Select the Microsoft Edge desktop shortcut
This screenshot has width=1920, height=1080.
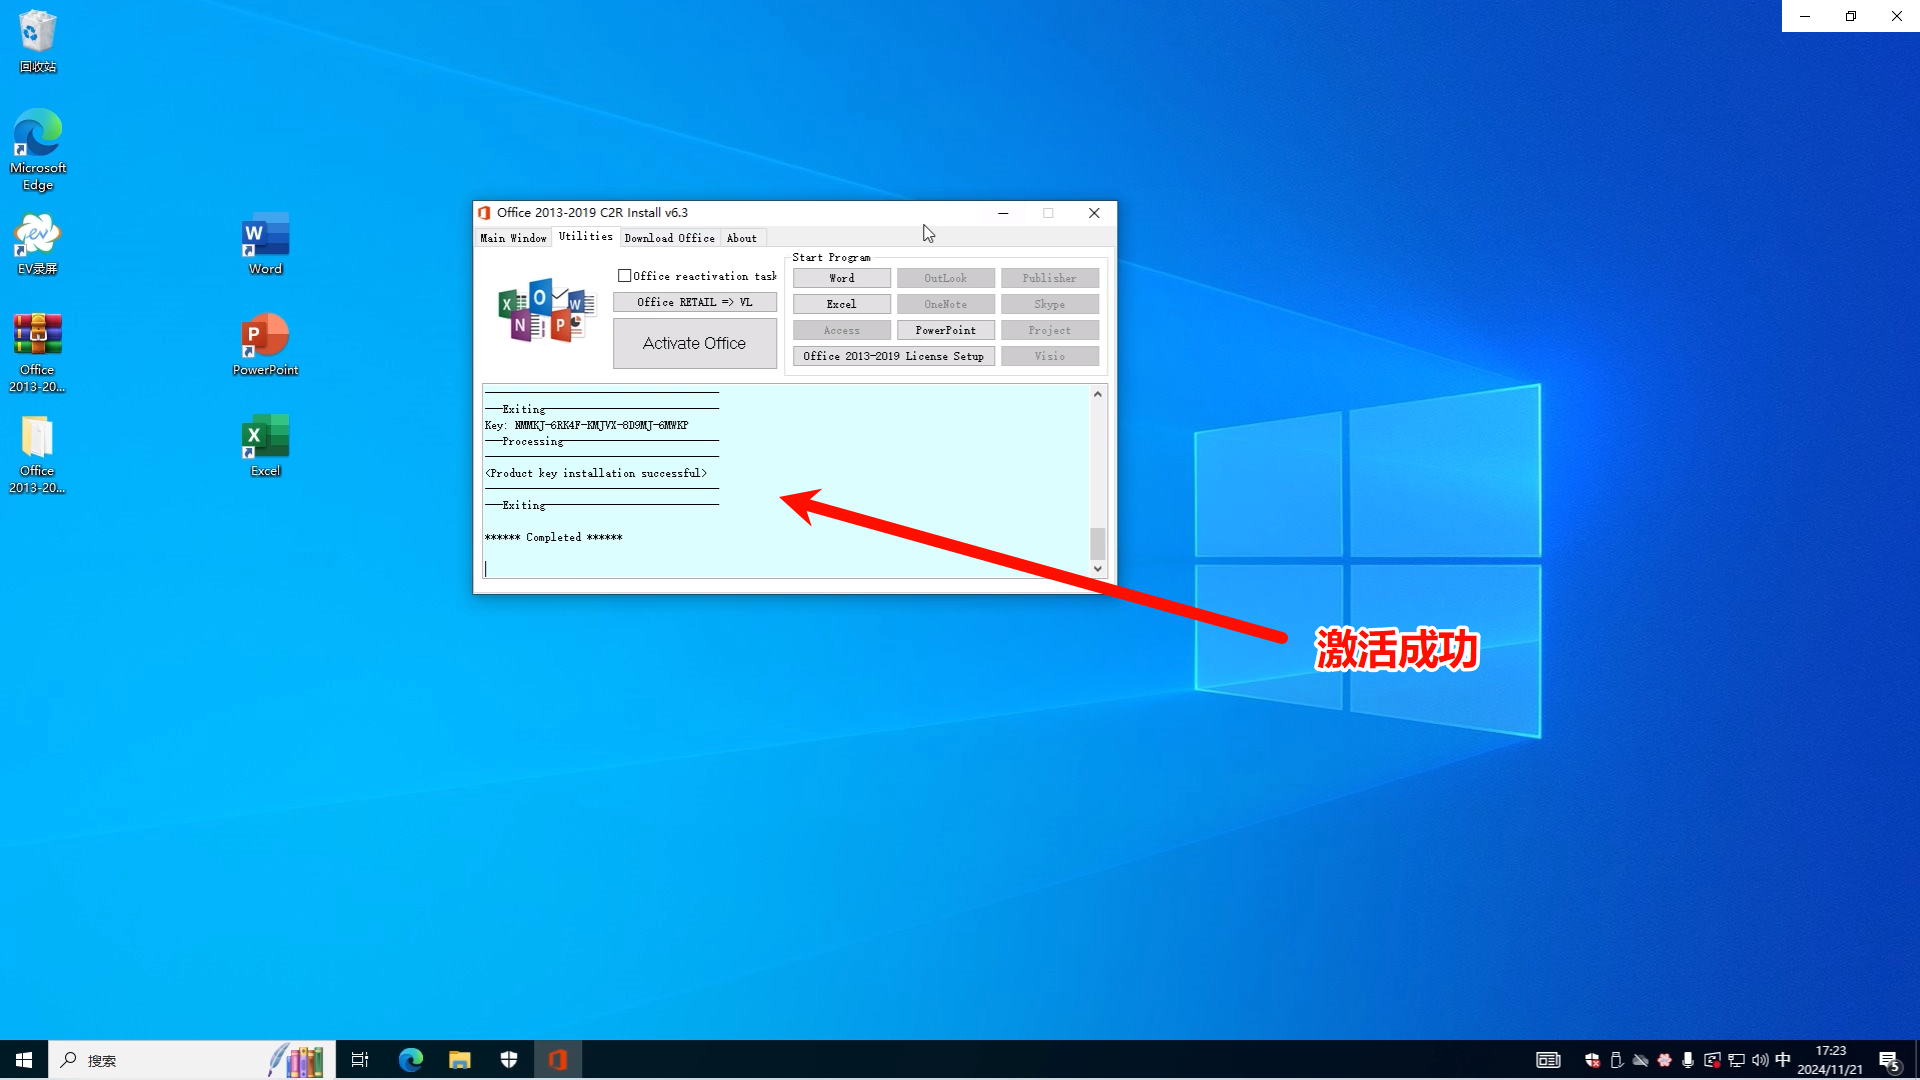[37, 150]
